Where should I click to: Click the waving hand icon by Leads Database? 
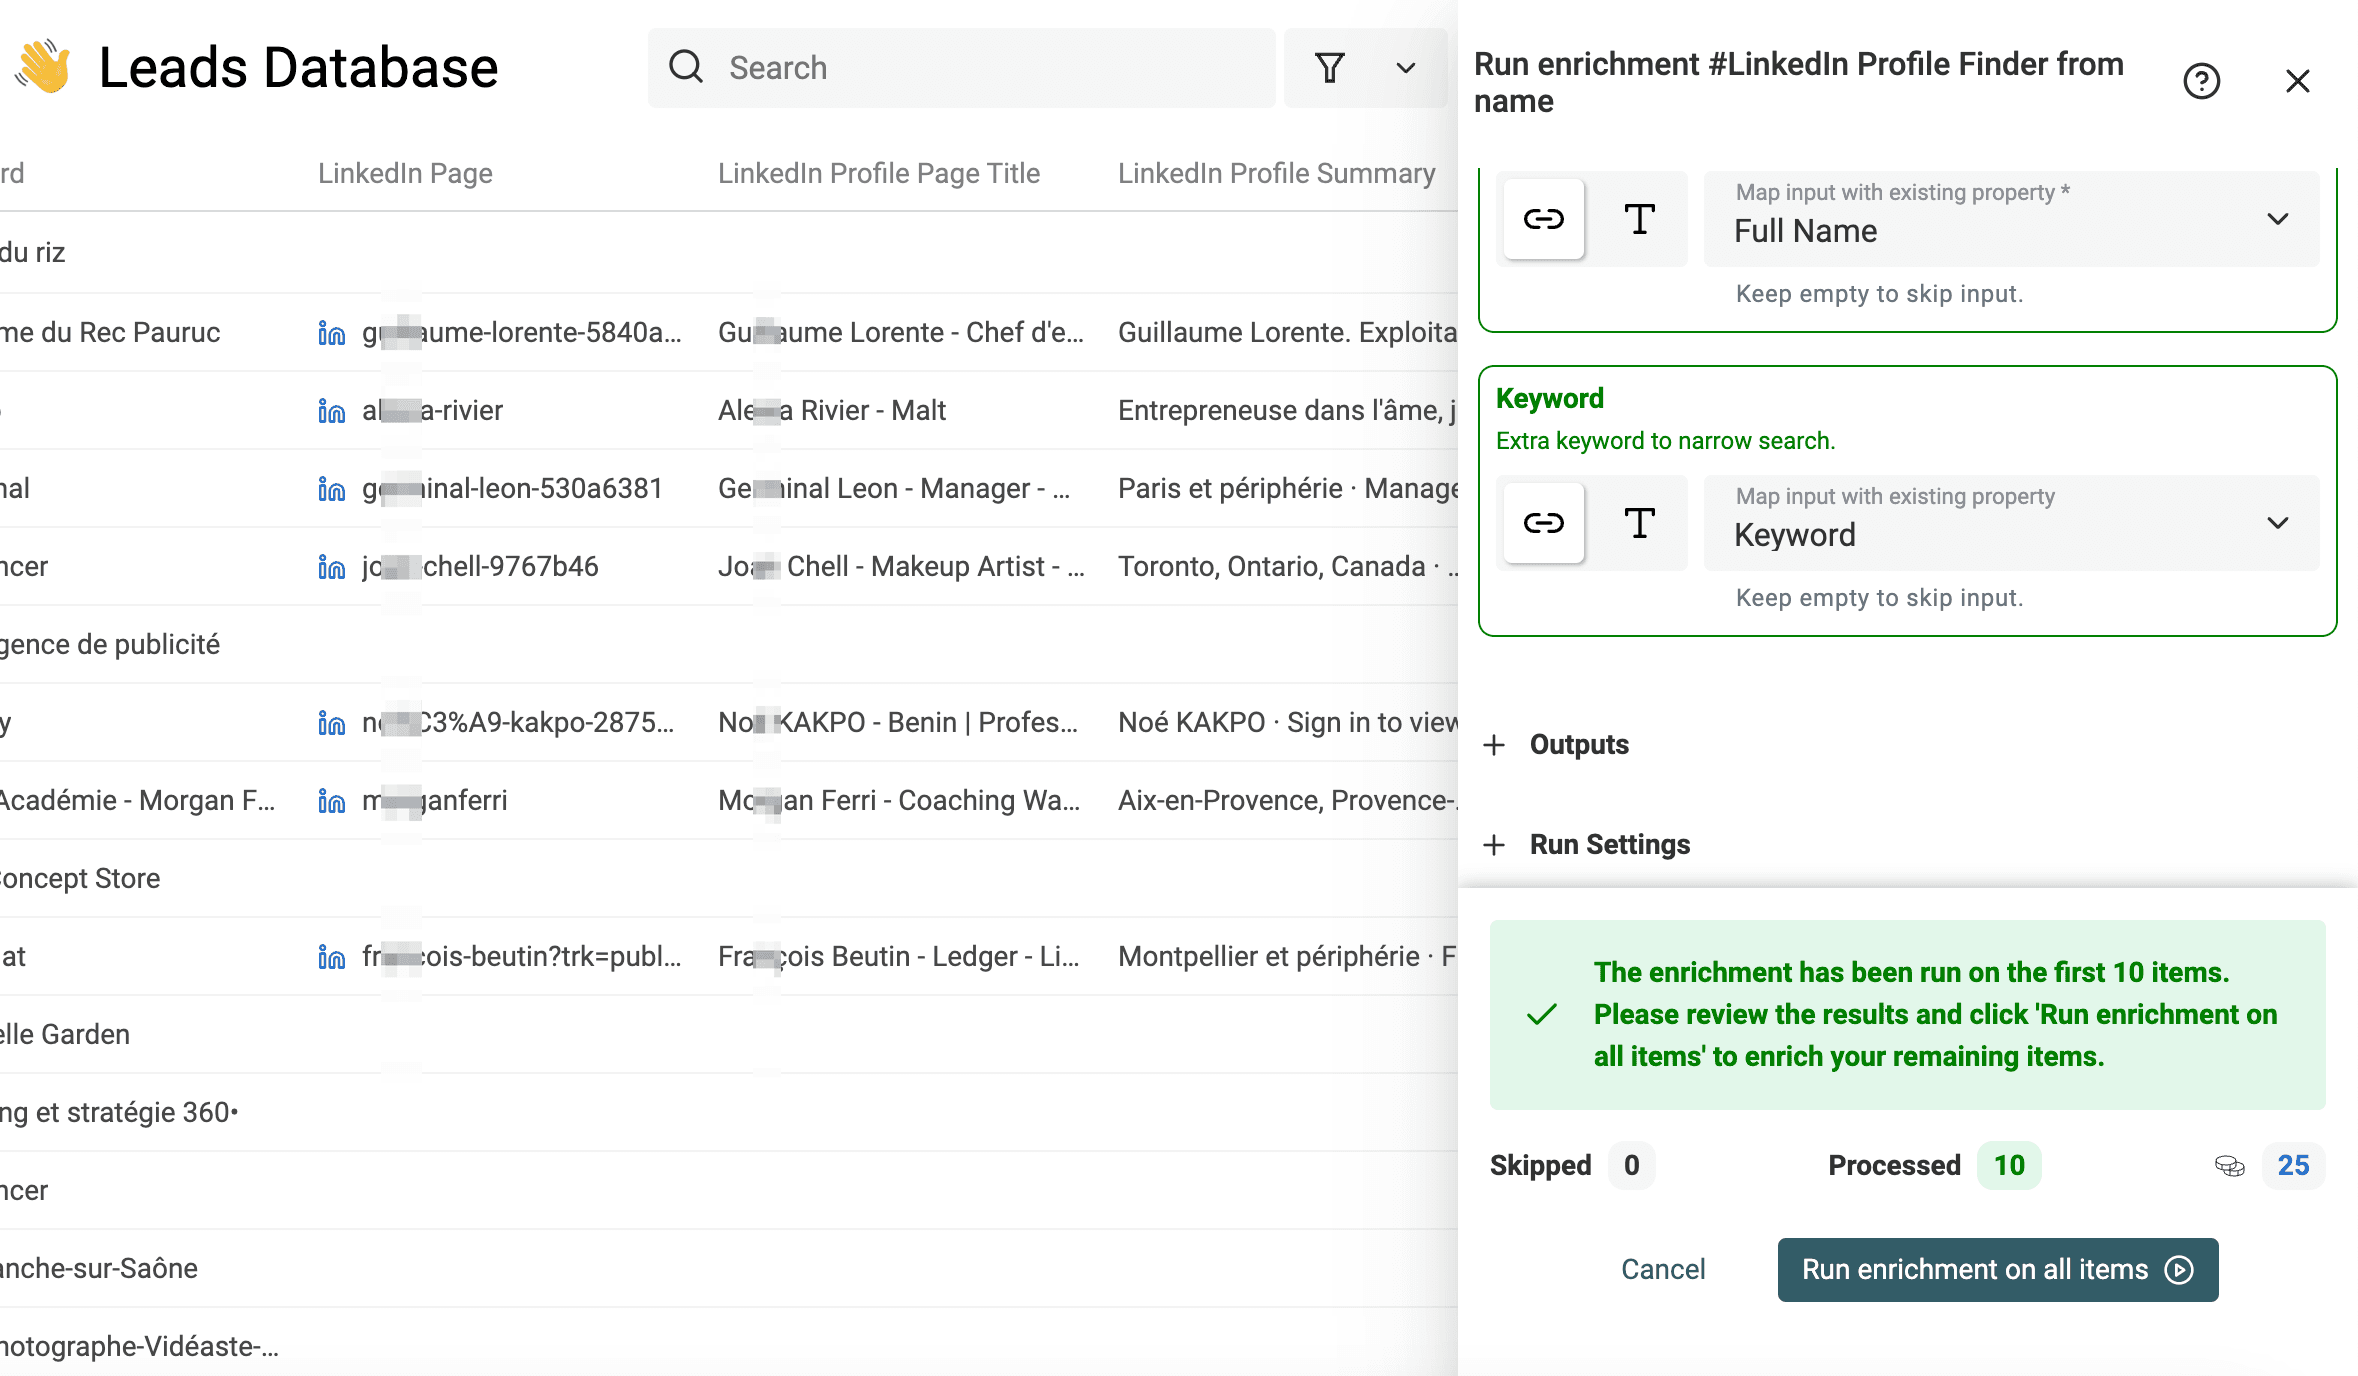(x=43, y=67)
